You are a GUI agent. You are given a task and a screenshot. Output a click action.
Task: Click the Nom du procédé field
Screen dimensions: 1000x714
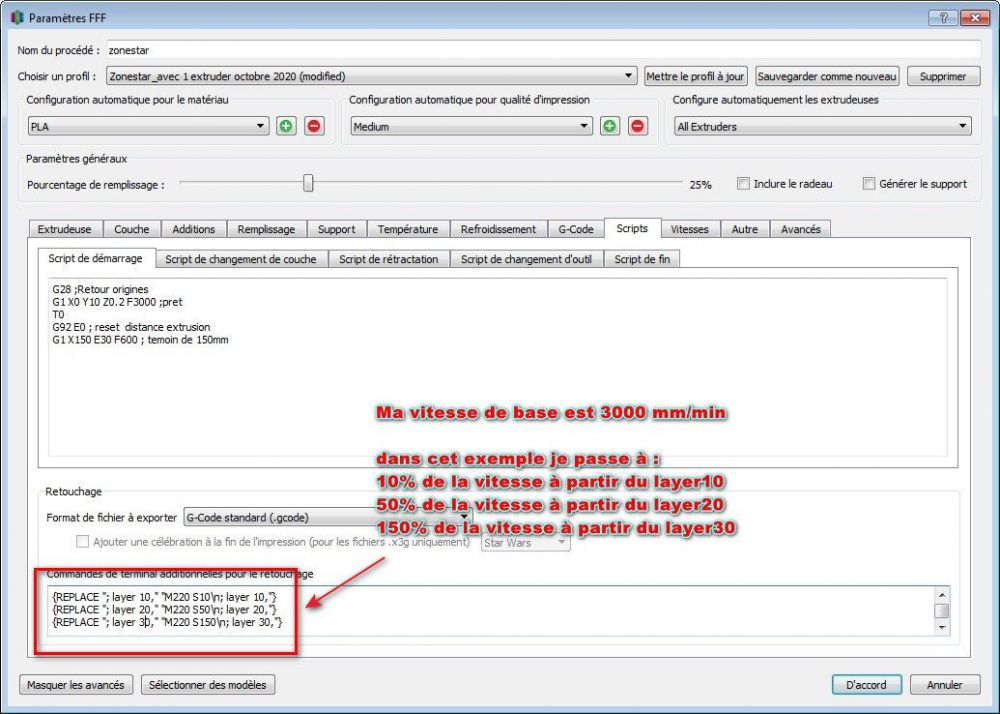point(543,50)
